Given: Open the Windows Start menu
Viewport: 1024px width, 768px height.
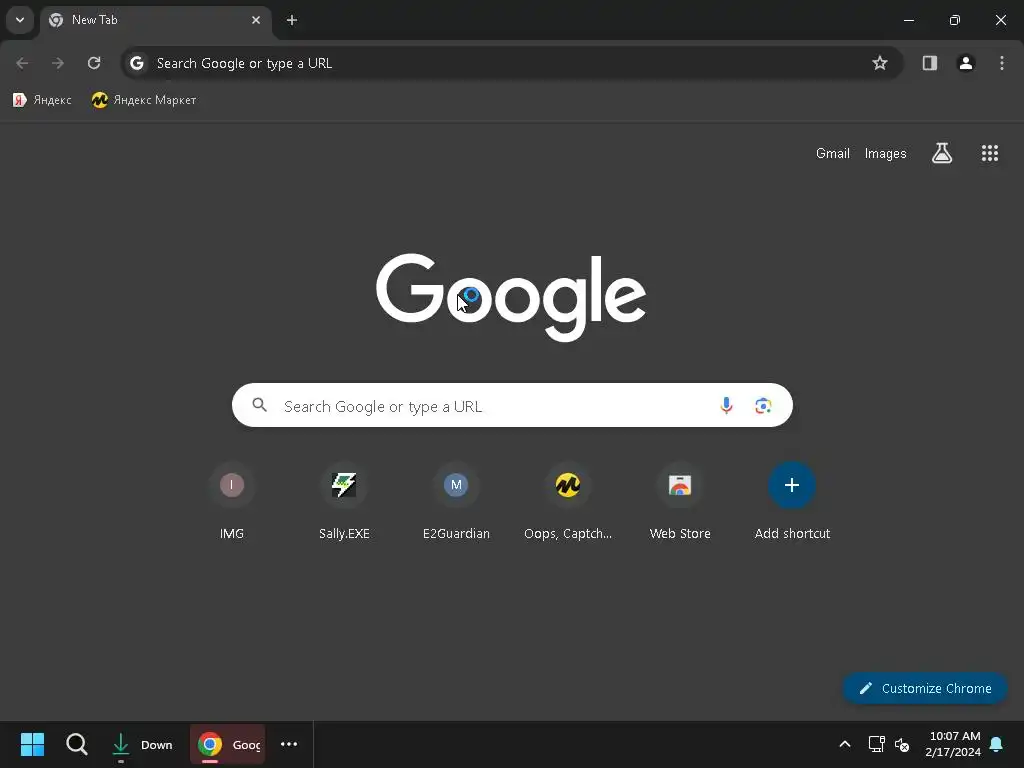Looking at the screenshot, I should tap(32, 744).
